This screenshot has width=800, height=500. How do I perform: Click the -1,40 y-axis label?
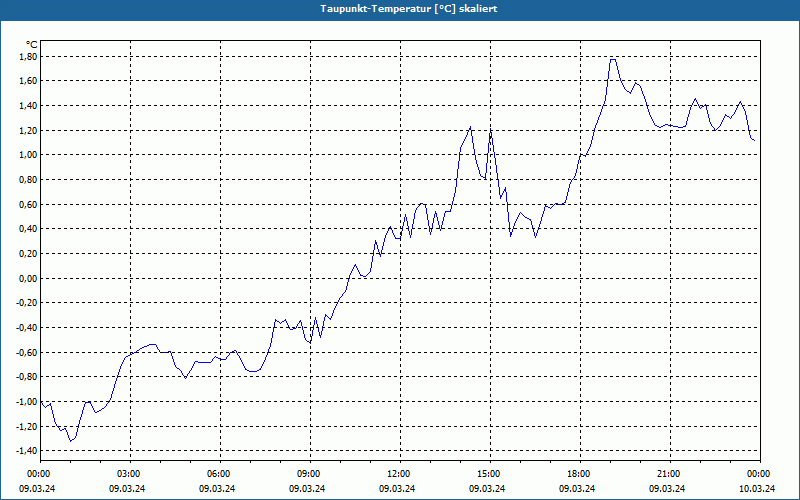point(27,451)
